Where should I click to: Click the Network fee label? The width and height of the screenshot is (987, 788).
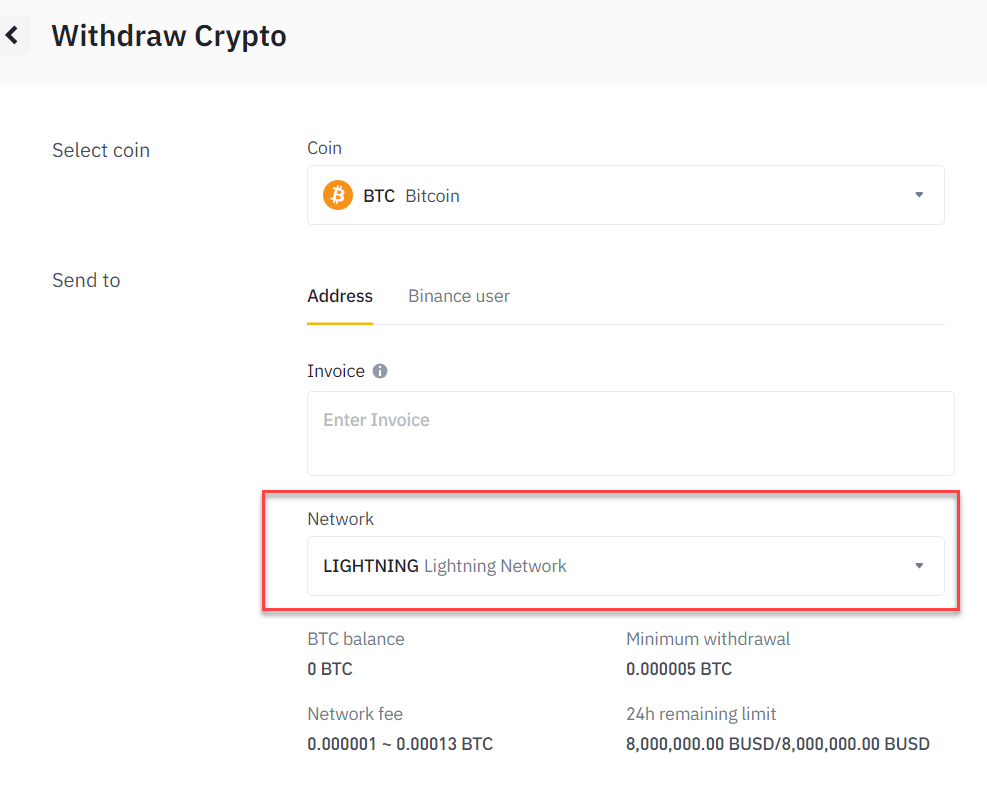pyautogui.click(x=355, y=714)
